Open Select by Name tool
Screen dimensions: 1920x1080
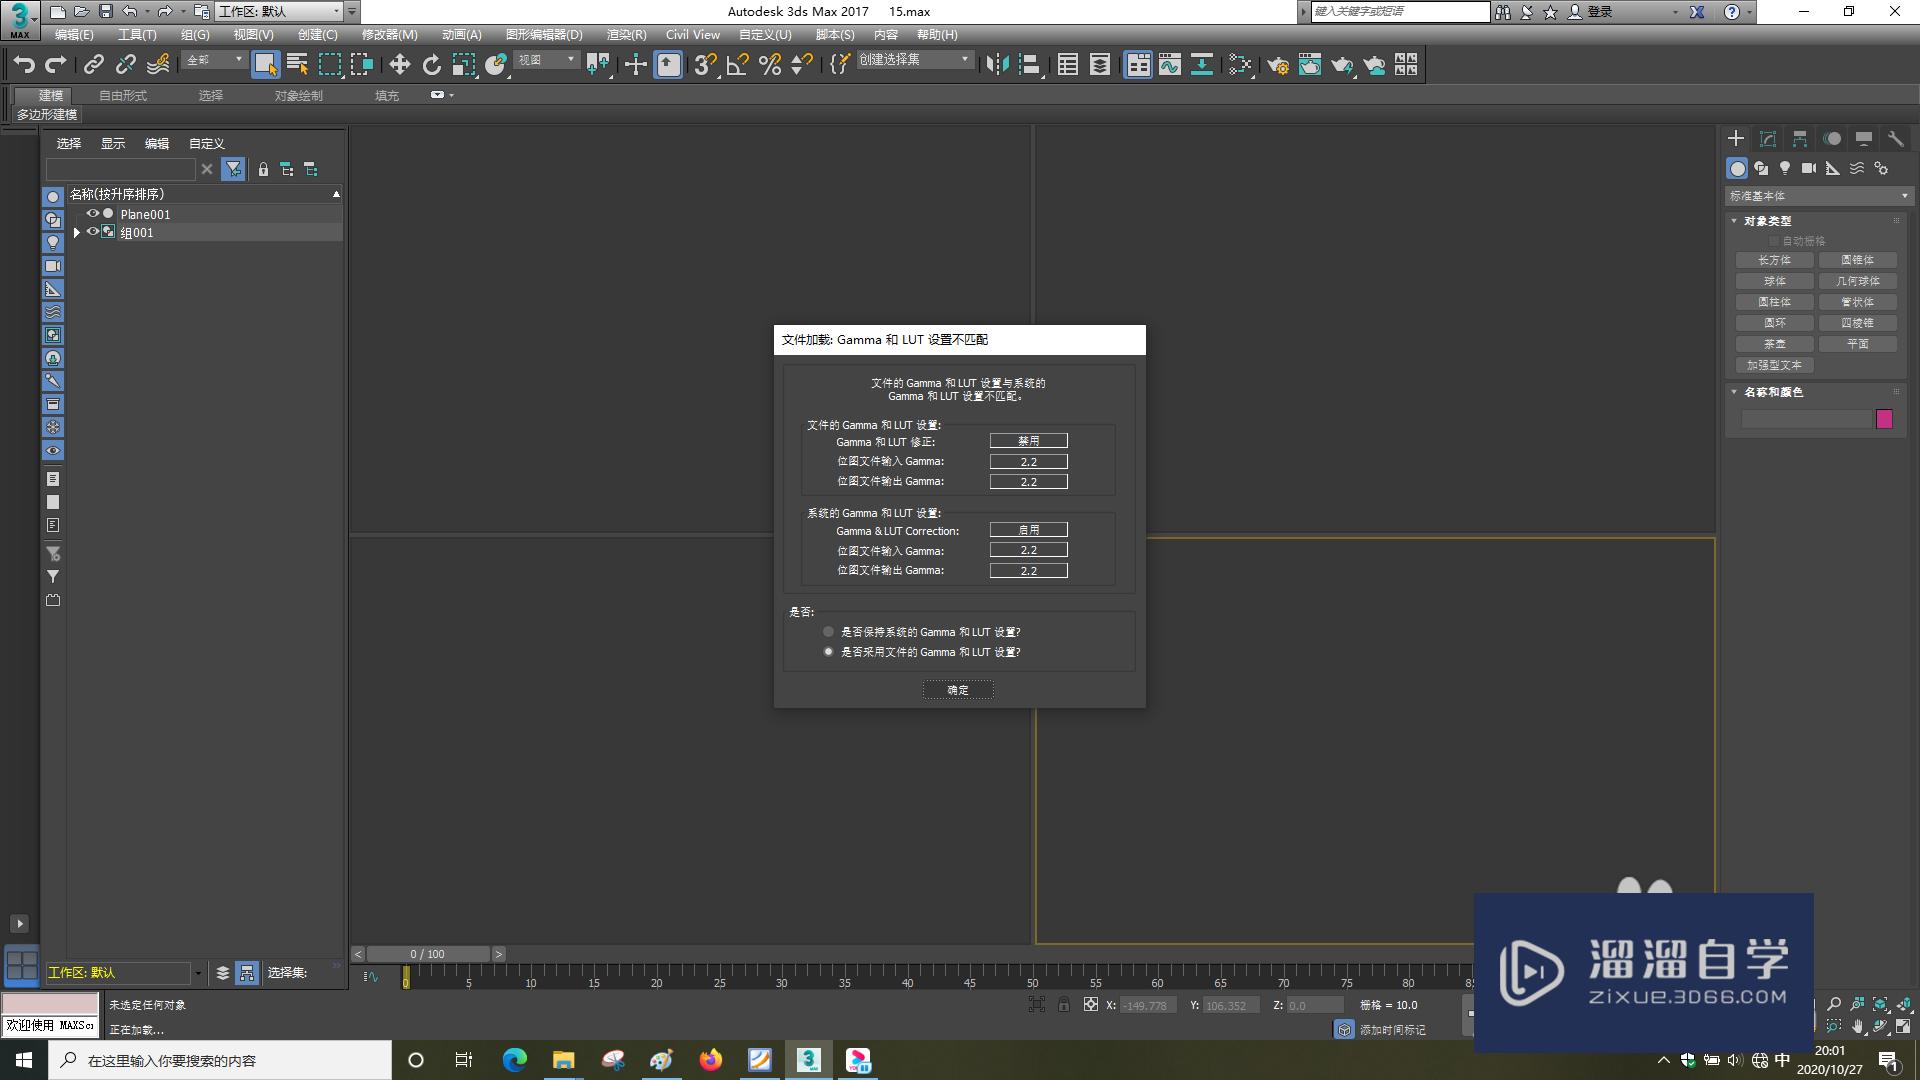[297, 65]
